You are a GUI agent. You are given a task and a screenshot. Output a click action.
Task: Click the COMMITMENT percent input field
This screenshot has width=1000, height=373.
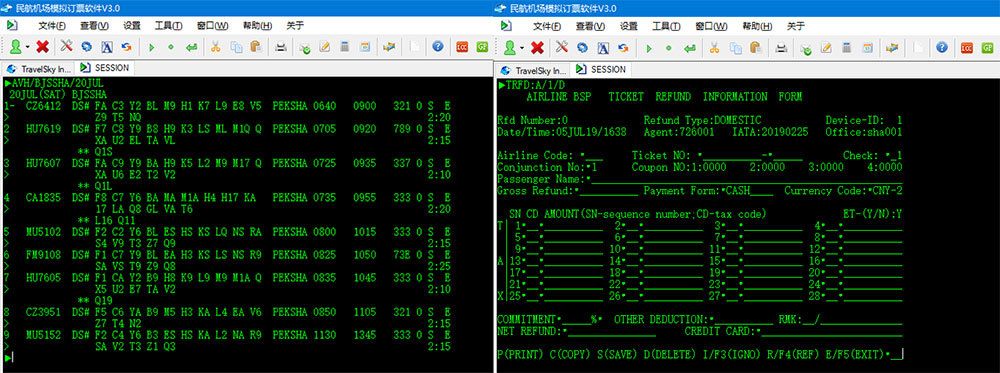576,319
